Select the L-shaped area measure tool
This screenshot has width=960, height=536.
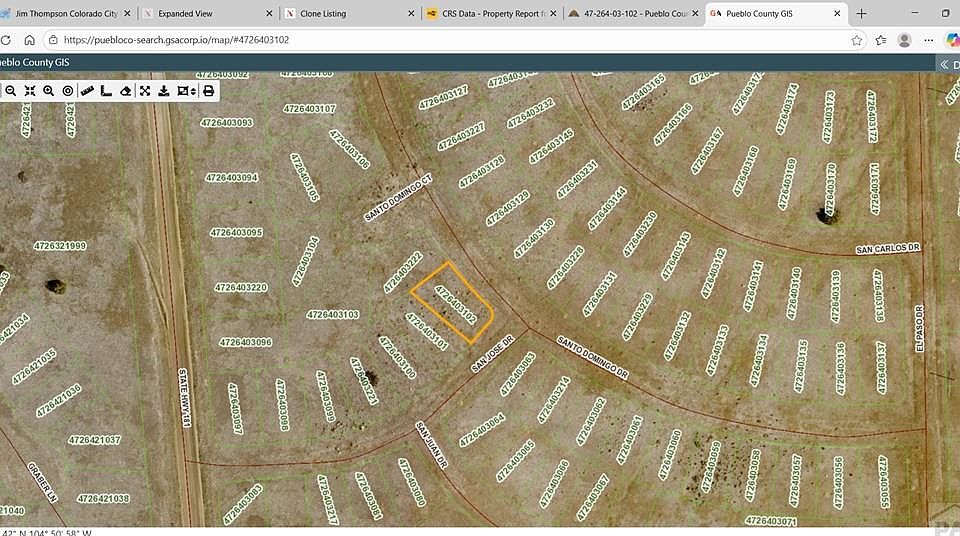(x=106, y=91)
